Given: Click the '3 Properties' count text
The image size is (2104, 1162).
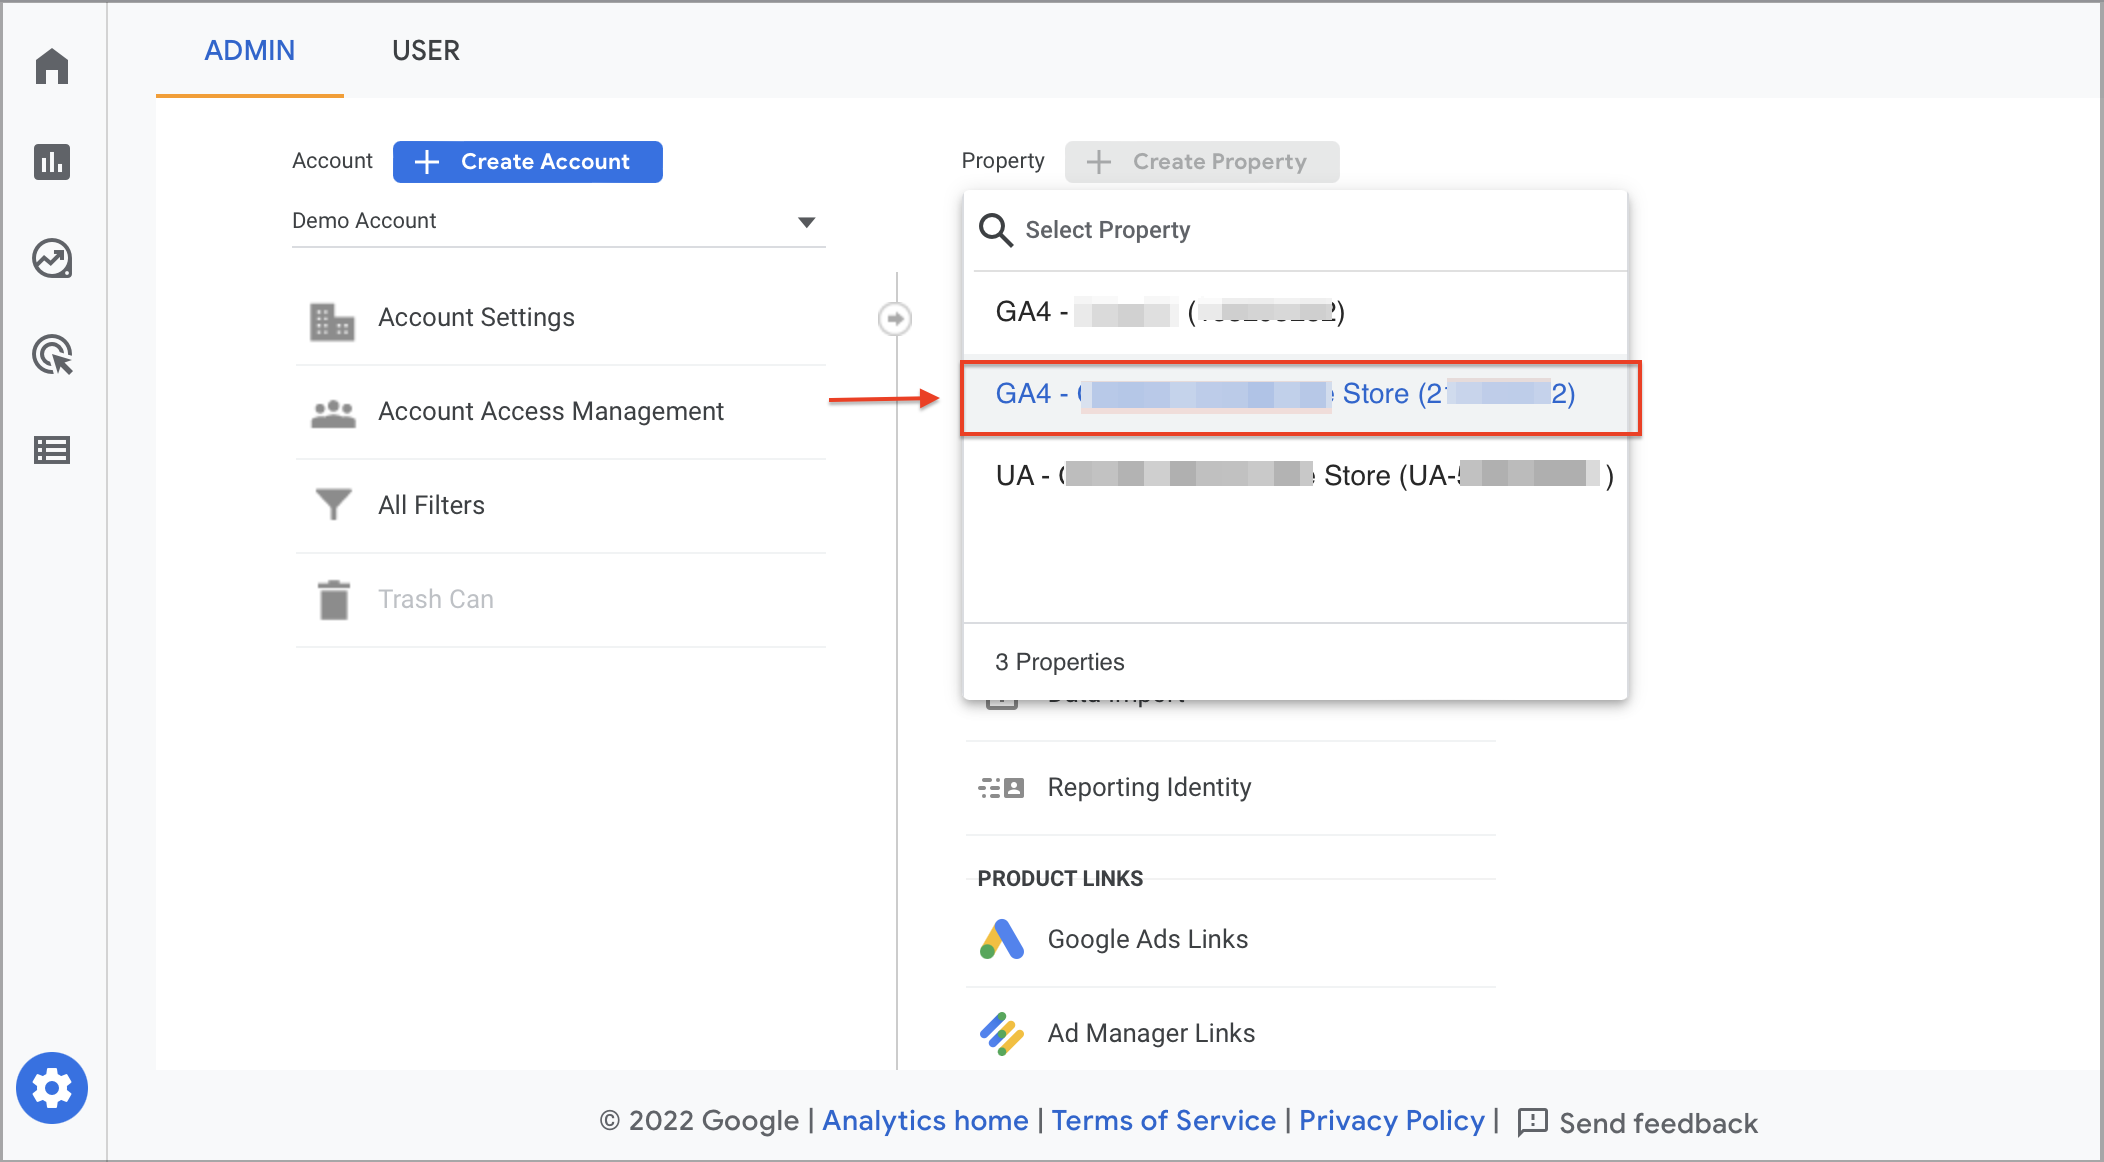Looking at the screenshot, I should (x=1059, y=662).
